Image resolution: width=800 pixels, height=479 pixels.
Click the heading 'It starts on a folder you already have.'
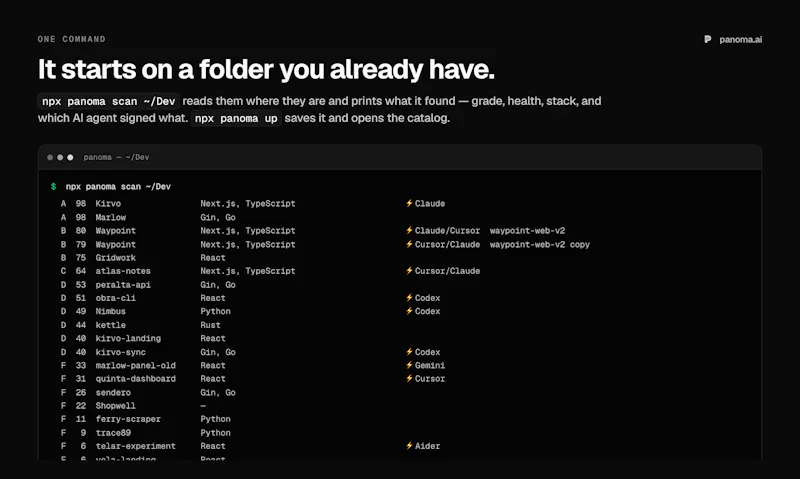pyautogui.click(x=266, y=69)
